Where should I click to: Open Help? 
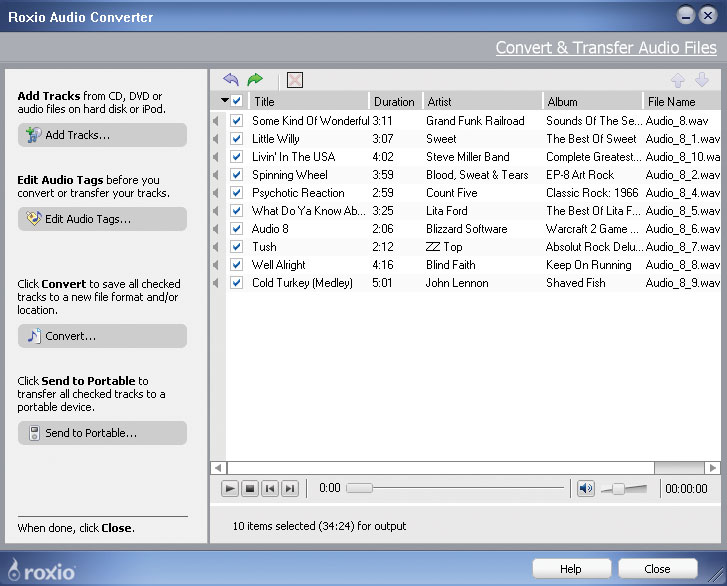click(x=571, y=569)
